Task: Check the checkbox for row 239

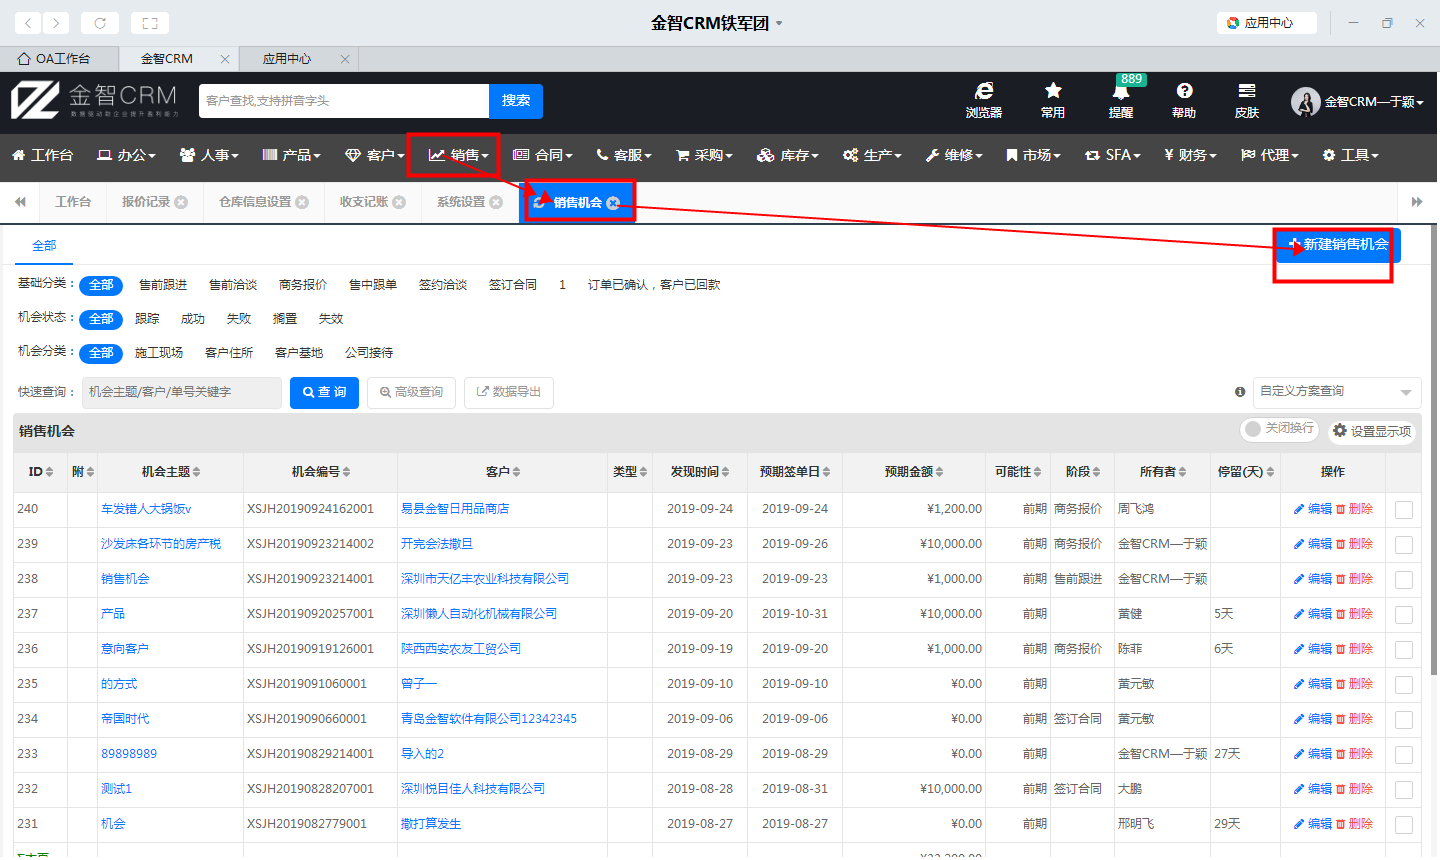Action: pos(1404,545)
